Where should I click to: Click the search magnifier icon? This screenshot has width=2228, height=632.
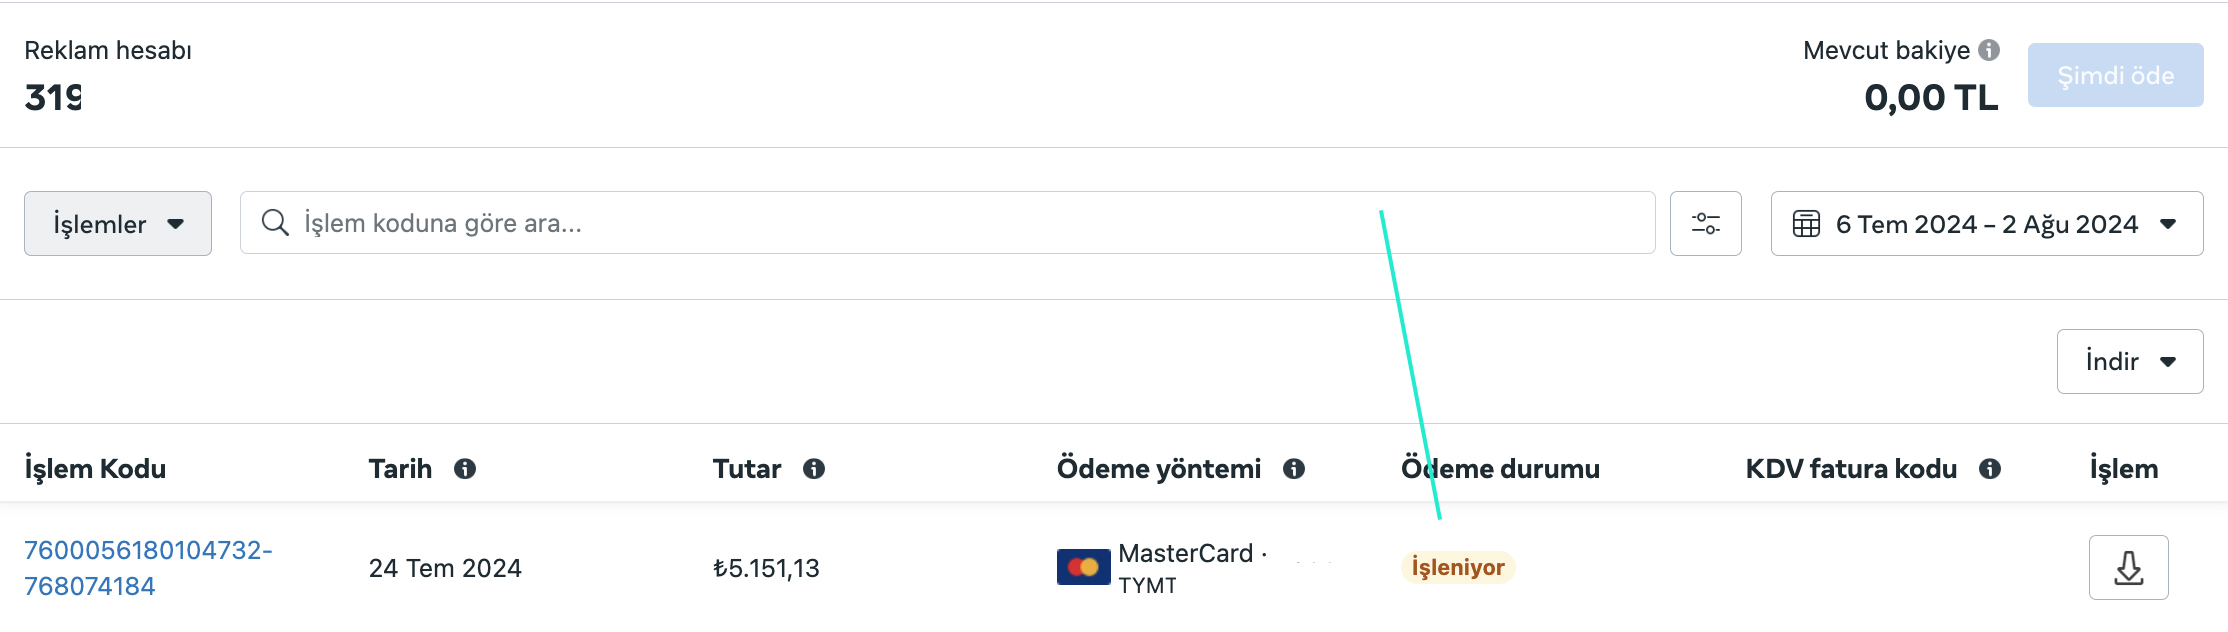pyautogui.click(x=275, y=222)
